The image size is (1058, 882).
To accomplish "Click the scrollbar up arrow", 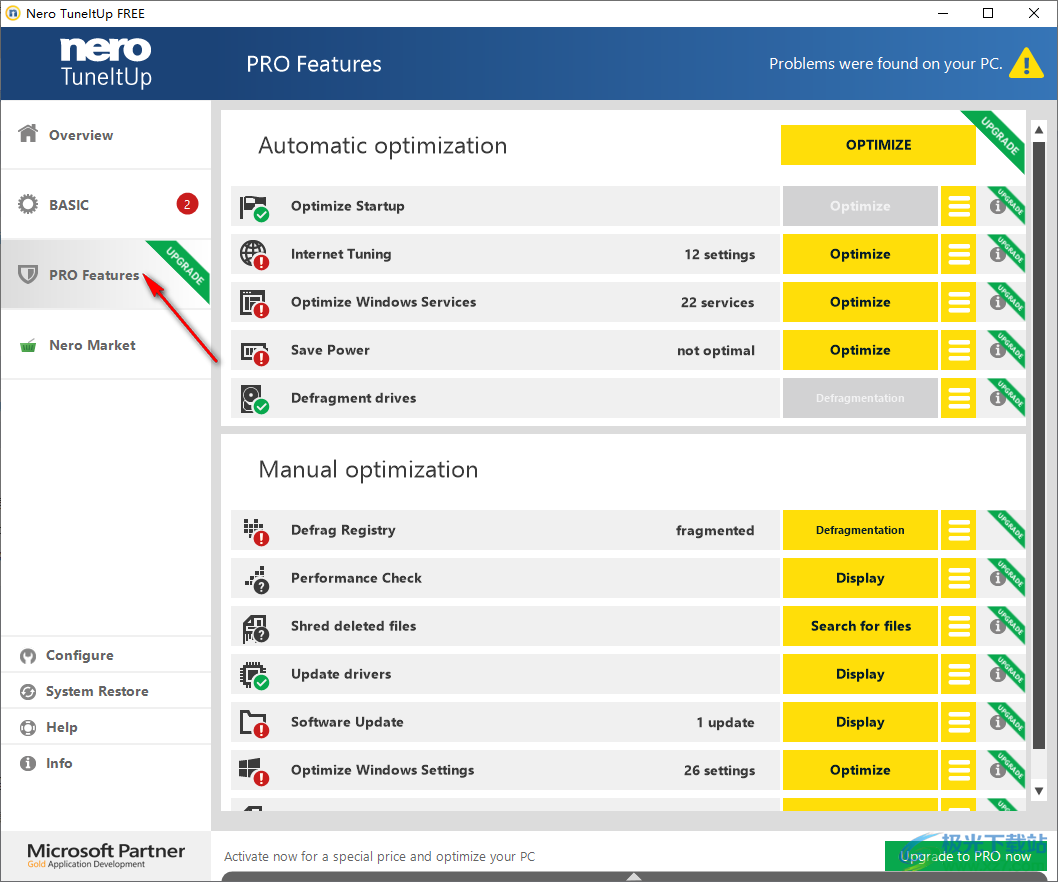I will pyautogui.click(x=1038, y=130).
